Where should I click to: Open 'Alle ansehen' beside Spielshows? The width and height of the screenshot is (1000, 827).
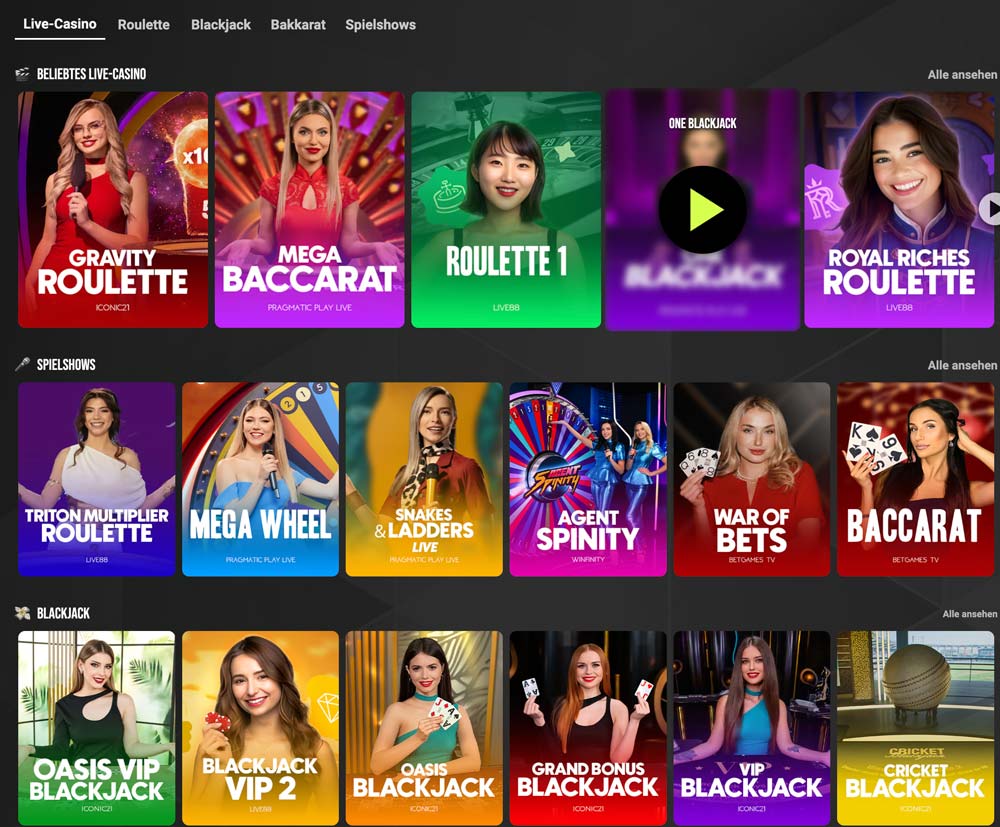pyautogui.click(x=964, y=364)
